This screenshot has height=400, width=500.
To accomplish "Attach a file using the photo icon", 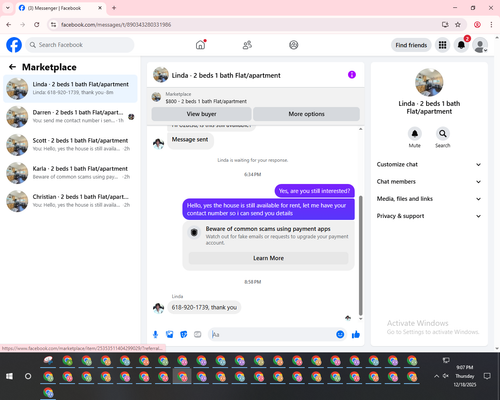I will [x=170, y=334].
